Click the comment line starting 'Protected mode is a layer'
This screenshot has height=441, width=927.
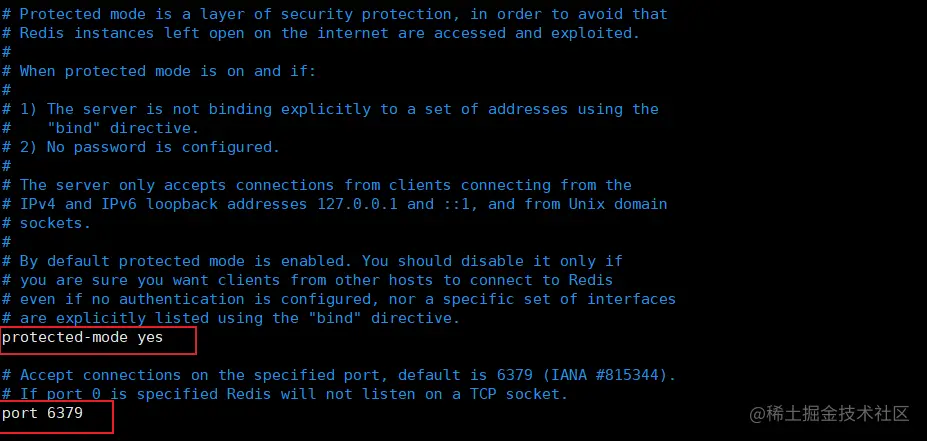coord(335,14)
